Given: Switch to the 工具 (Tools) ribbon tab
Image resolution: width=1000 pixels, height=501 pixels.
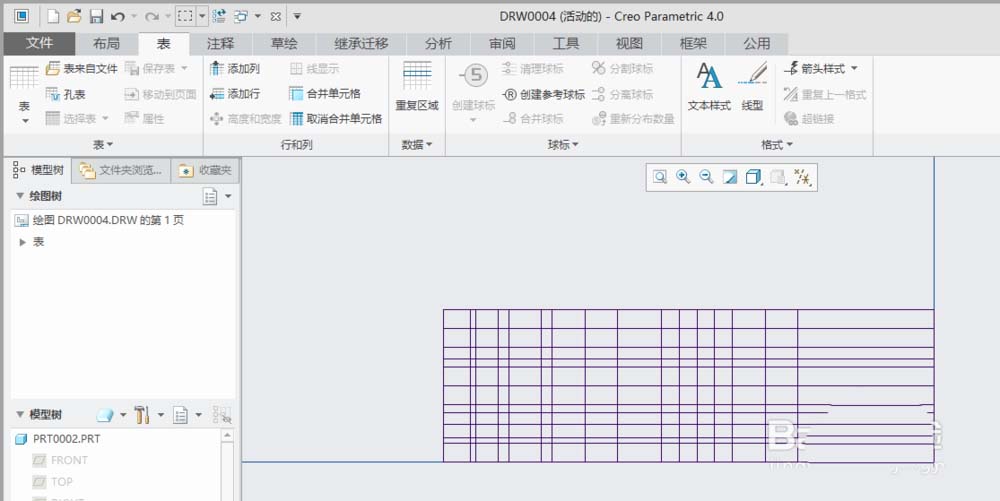Looking at the screenshot, I should coord(566,43).
